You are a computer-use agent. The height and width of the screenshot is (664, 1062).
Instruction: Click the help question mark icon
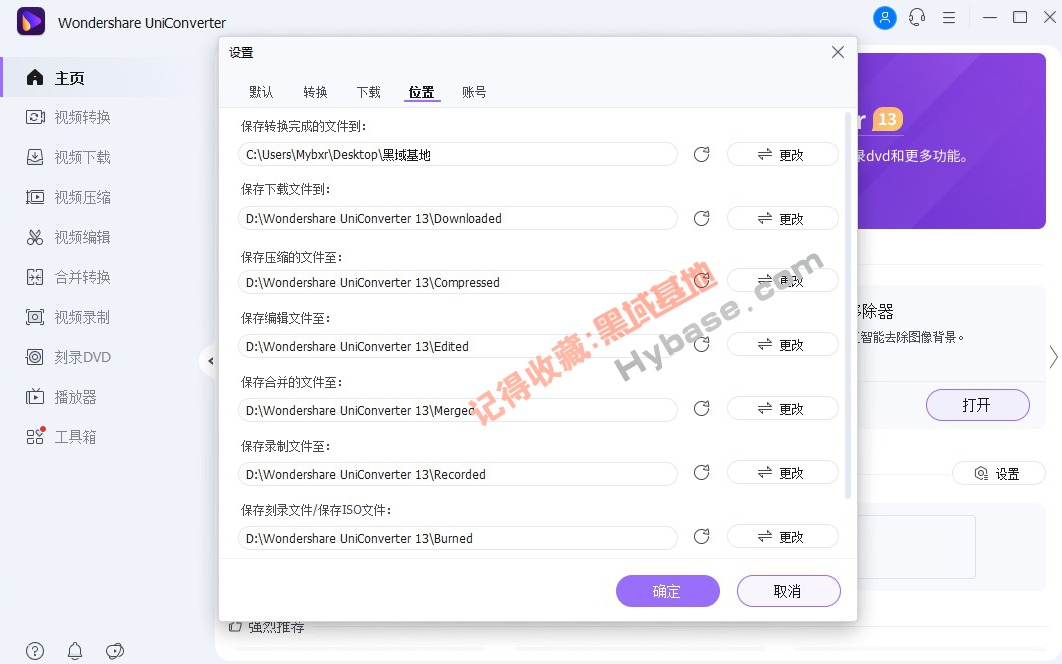click(x=35, y=651)
